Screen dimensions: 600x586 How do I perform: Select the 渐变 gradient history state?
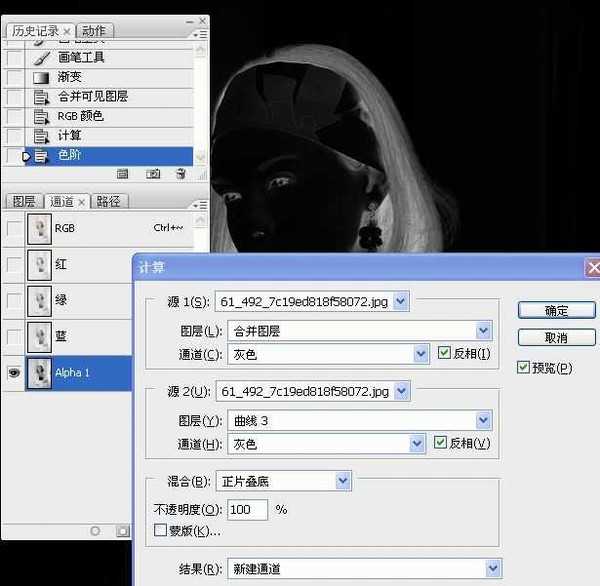point(70,77)
